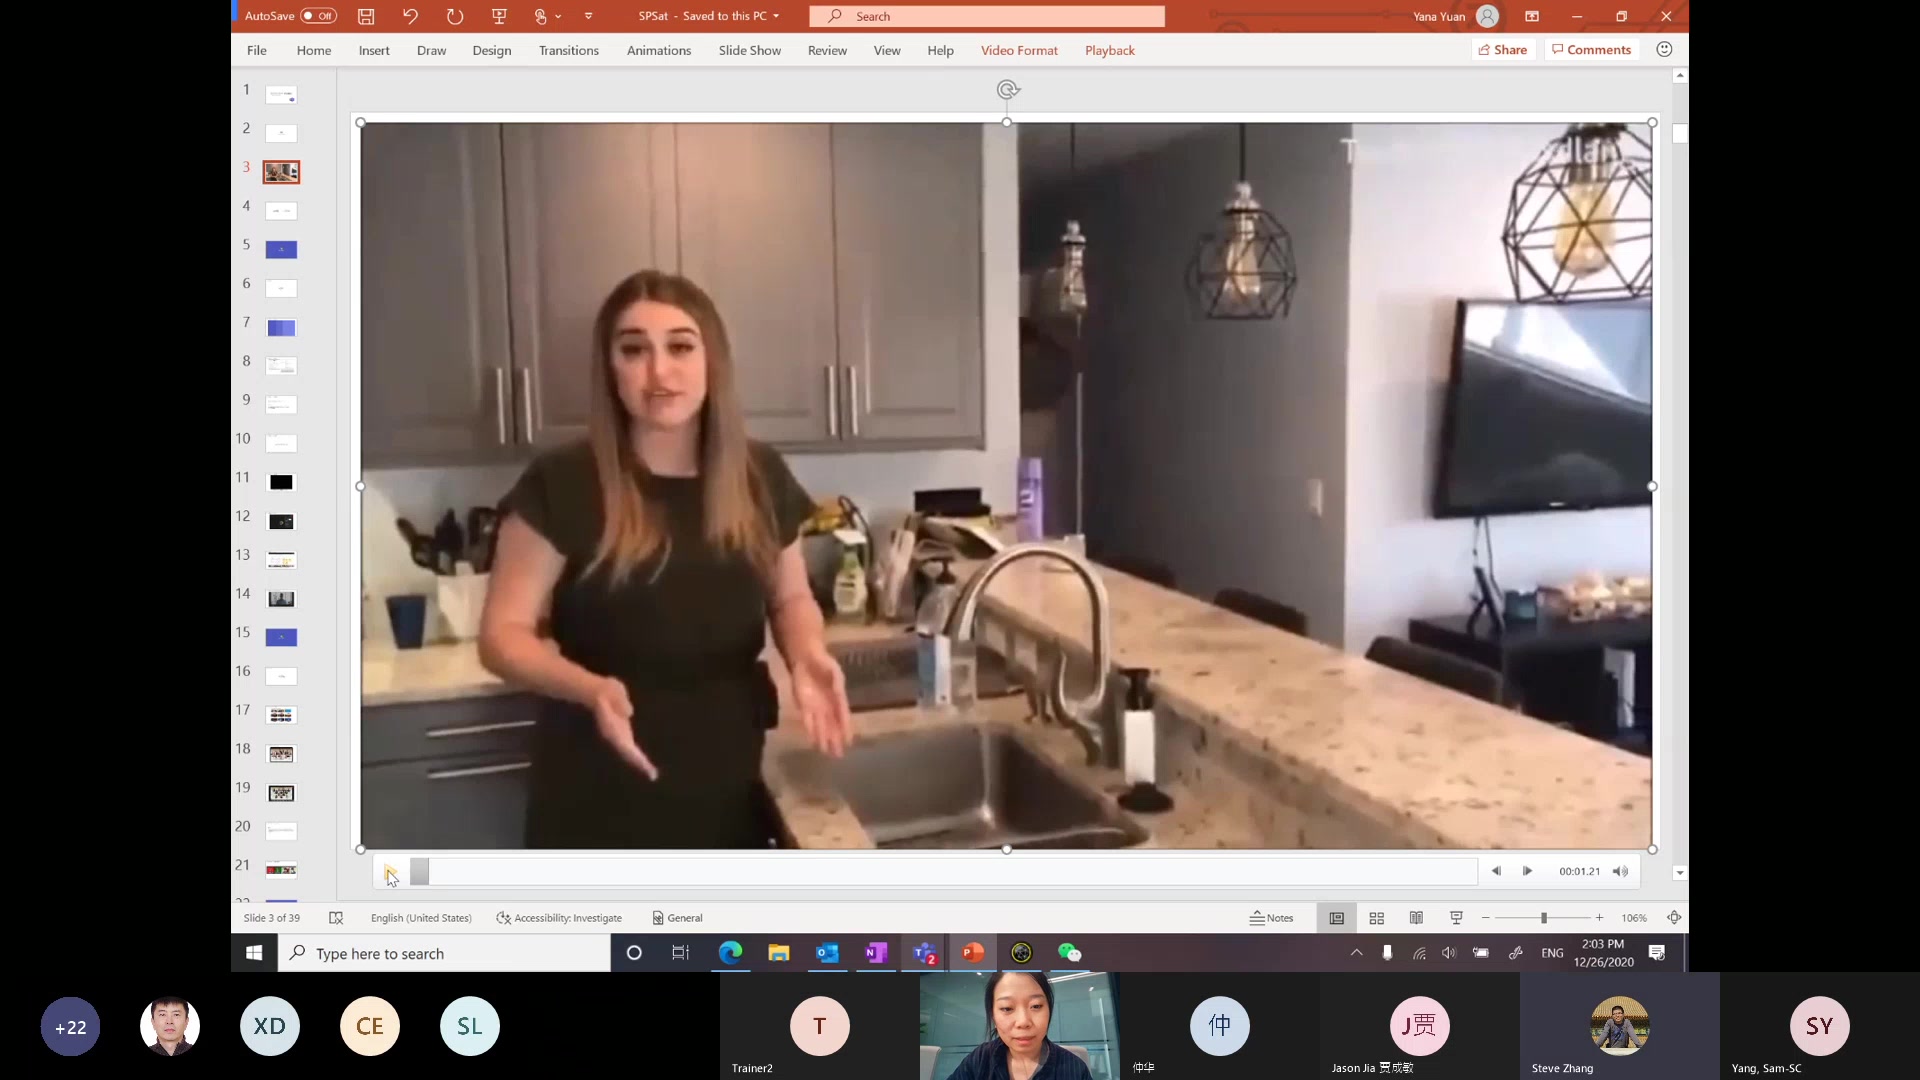Move back 0.25 seconds in video
The width and height of the screenshot is (1920, 1080).
1496,871
